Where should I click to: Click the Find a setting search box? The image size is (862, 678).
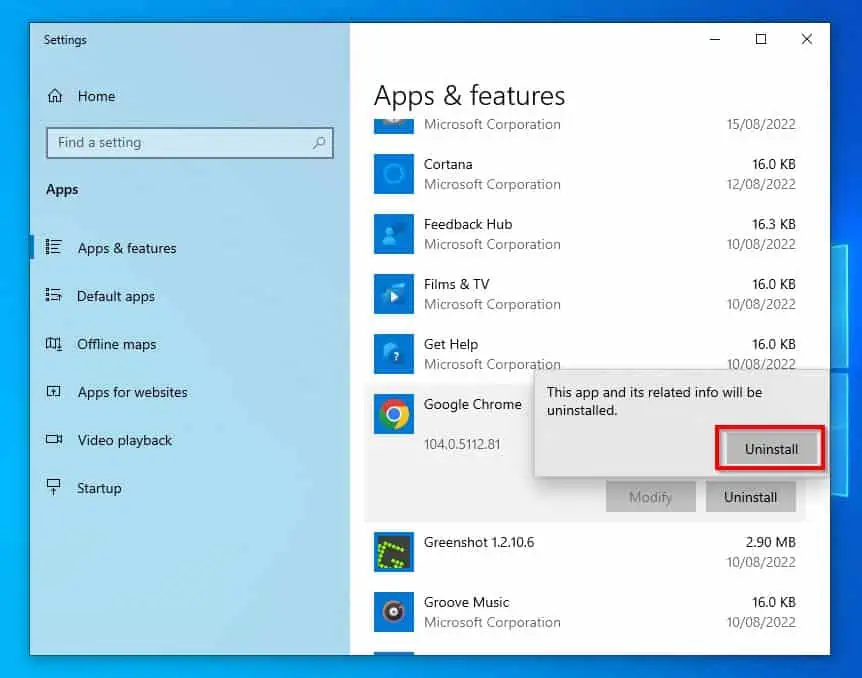click(190, 143)
